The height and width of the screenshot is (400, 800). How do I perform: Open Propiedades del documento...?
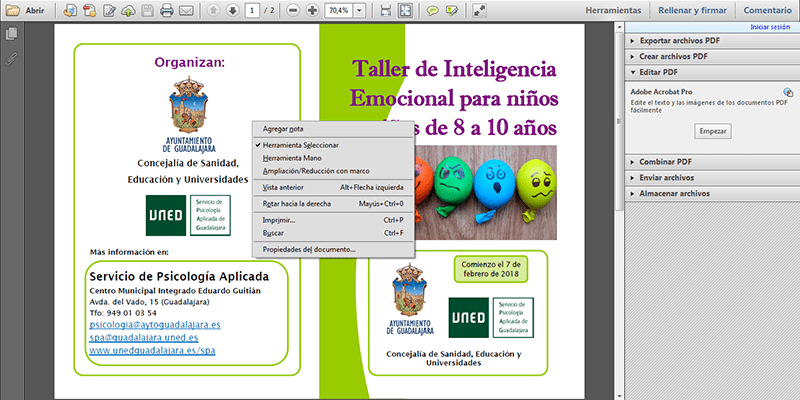(333, 249)
